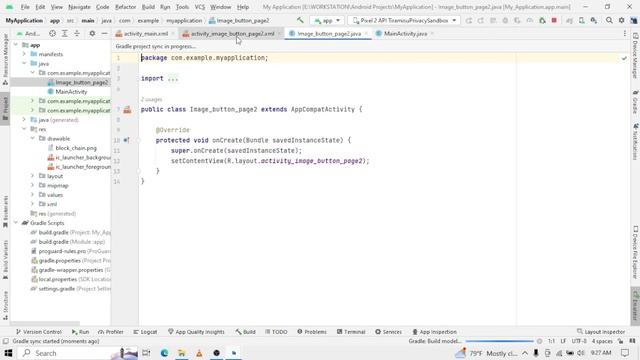Toggle the Structure side panel
640x360 pixels.
point(5,305)
